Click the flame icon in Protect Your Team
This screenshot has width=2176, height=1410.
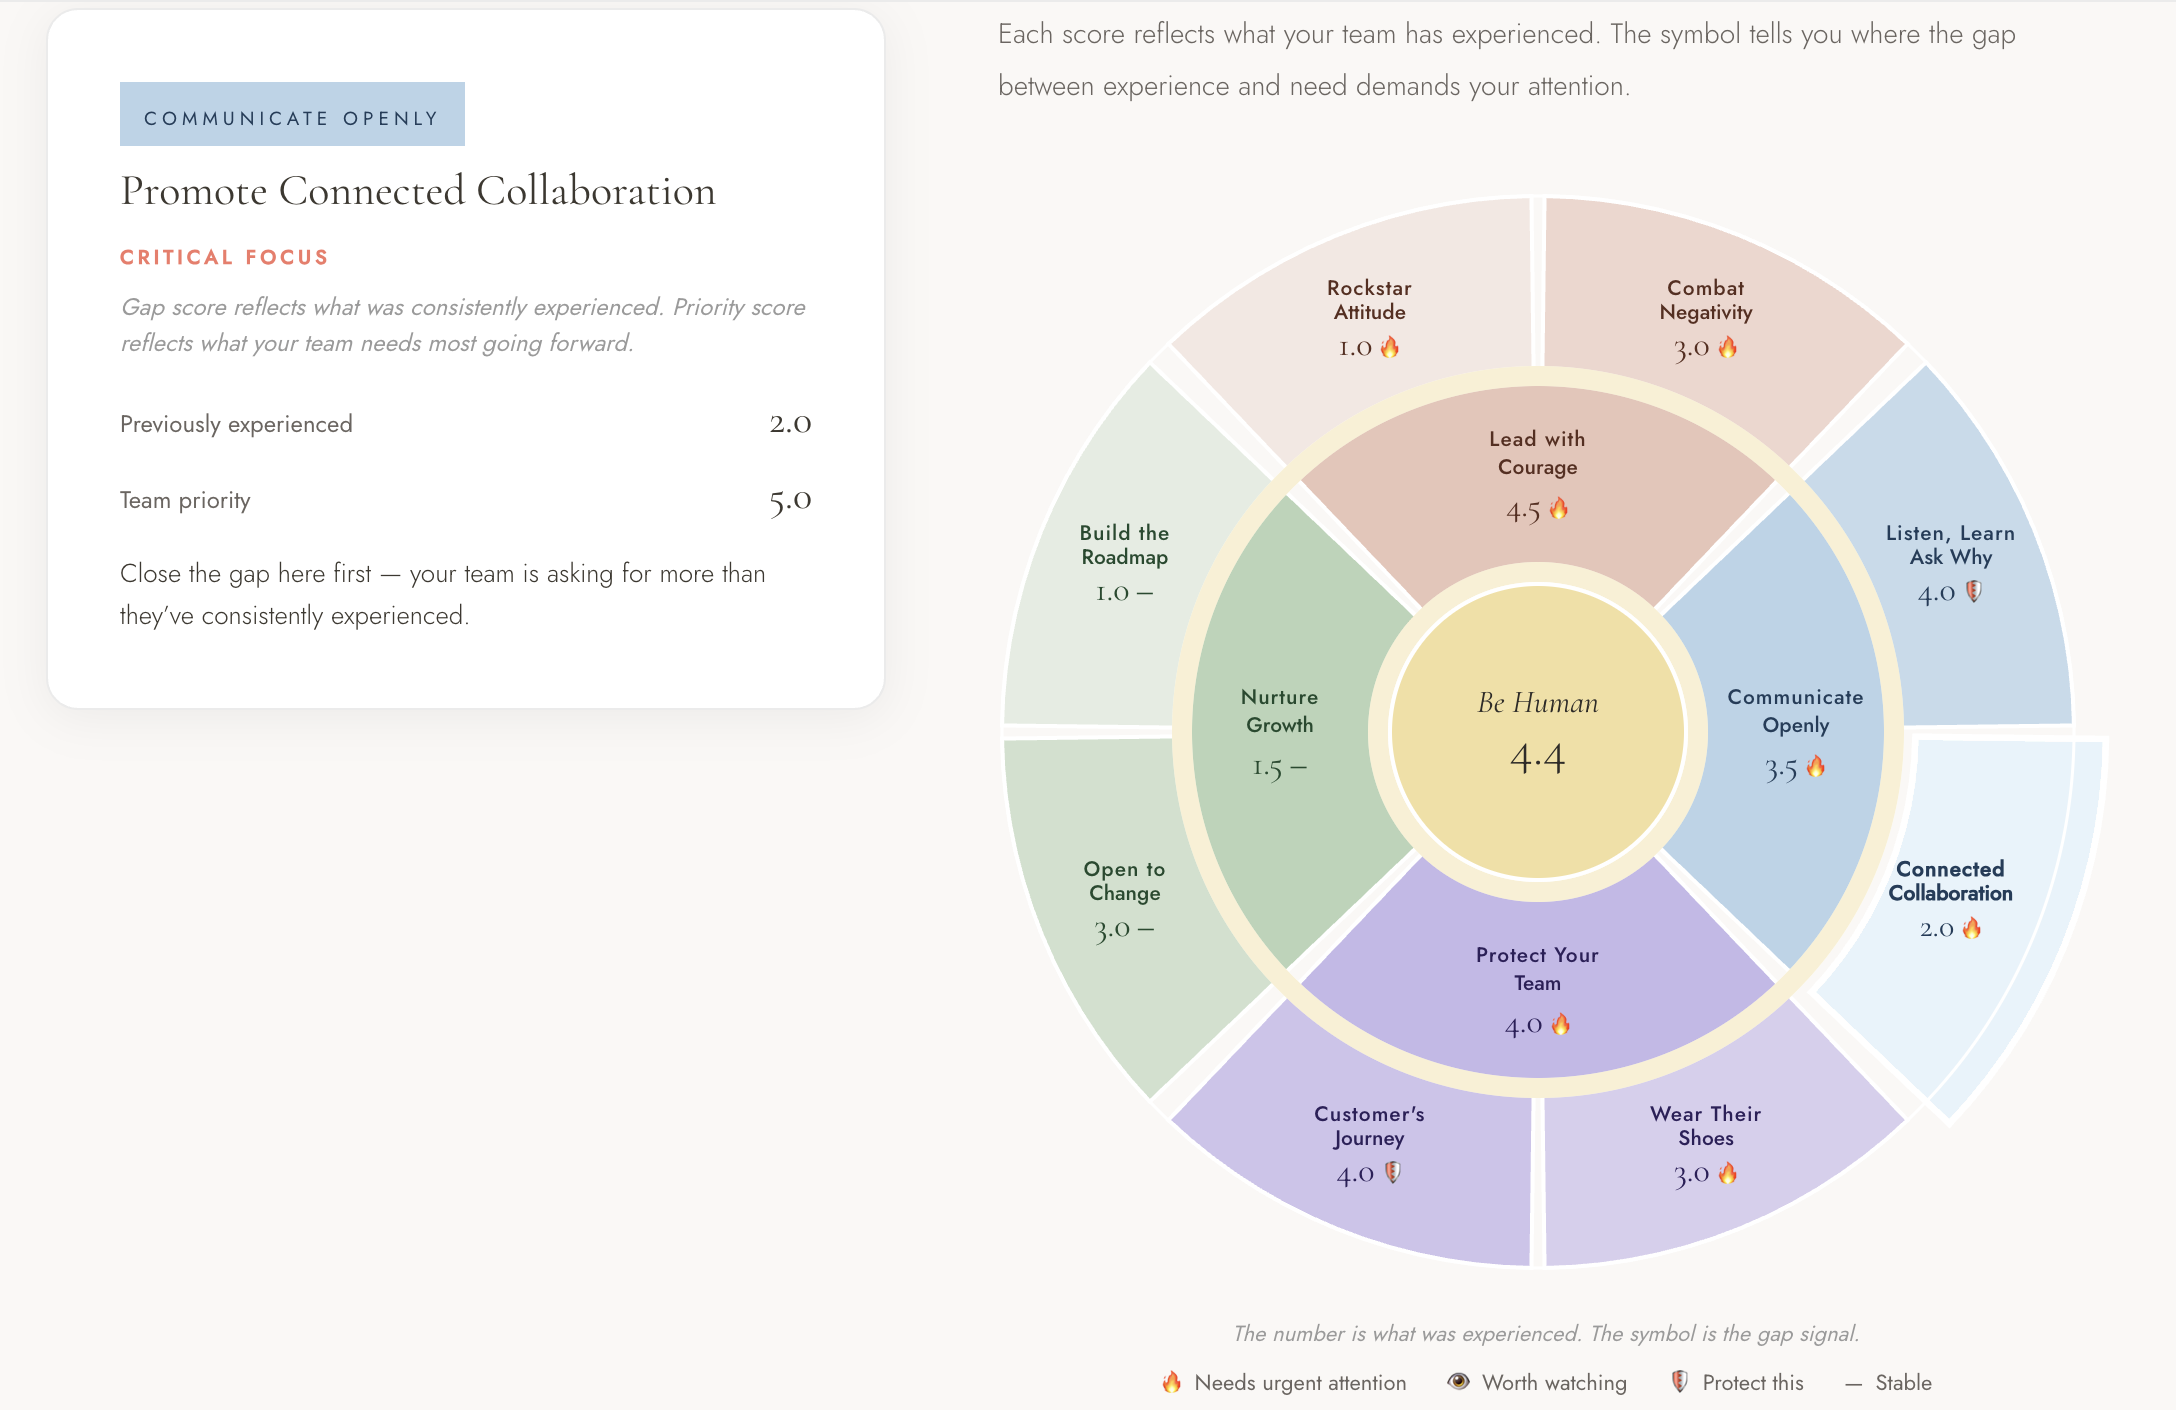1561,1024
